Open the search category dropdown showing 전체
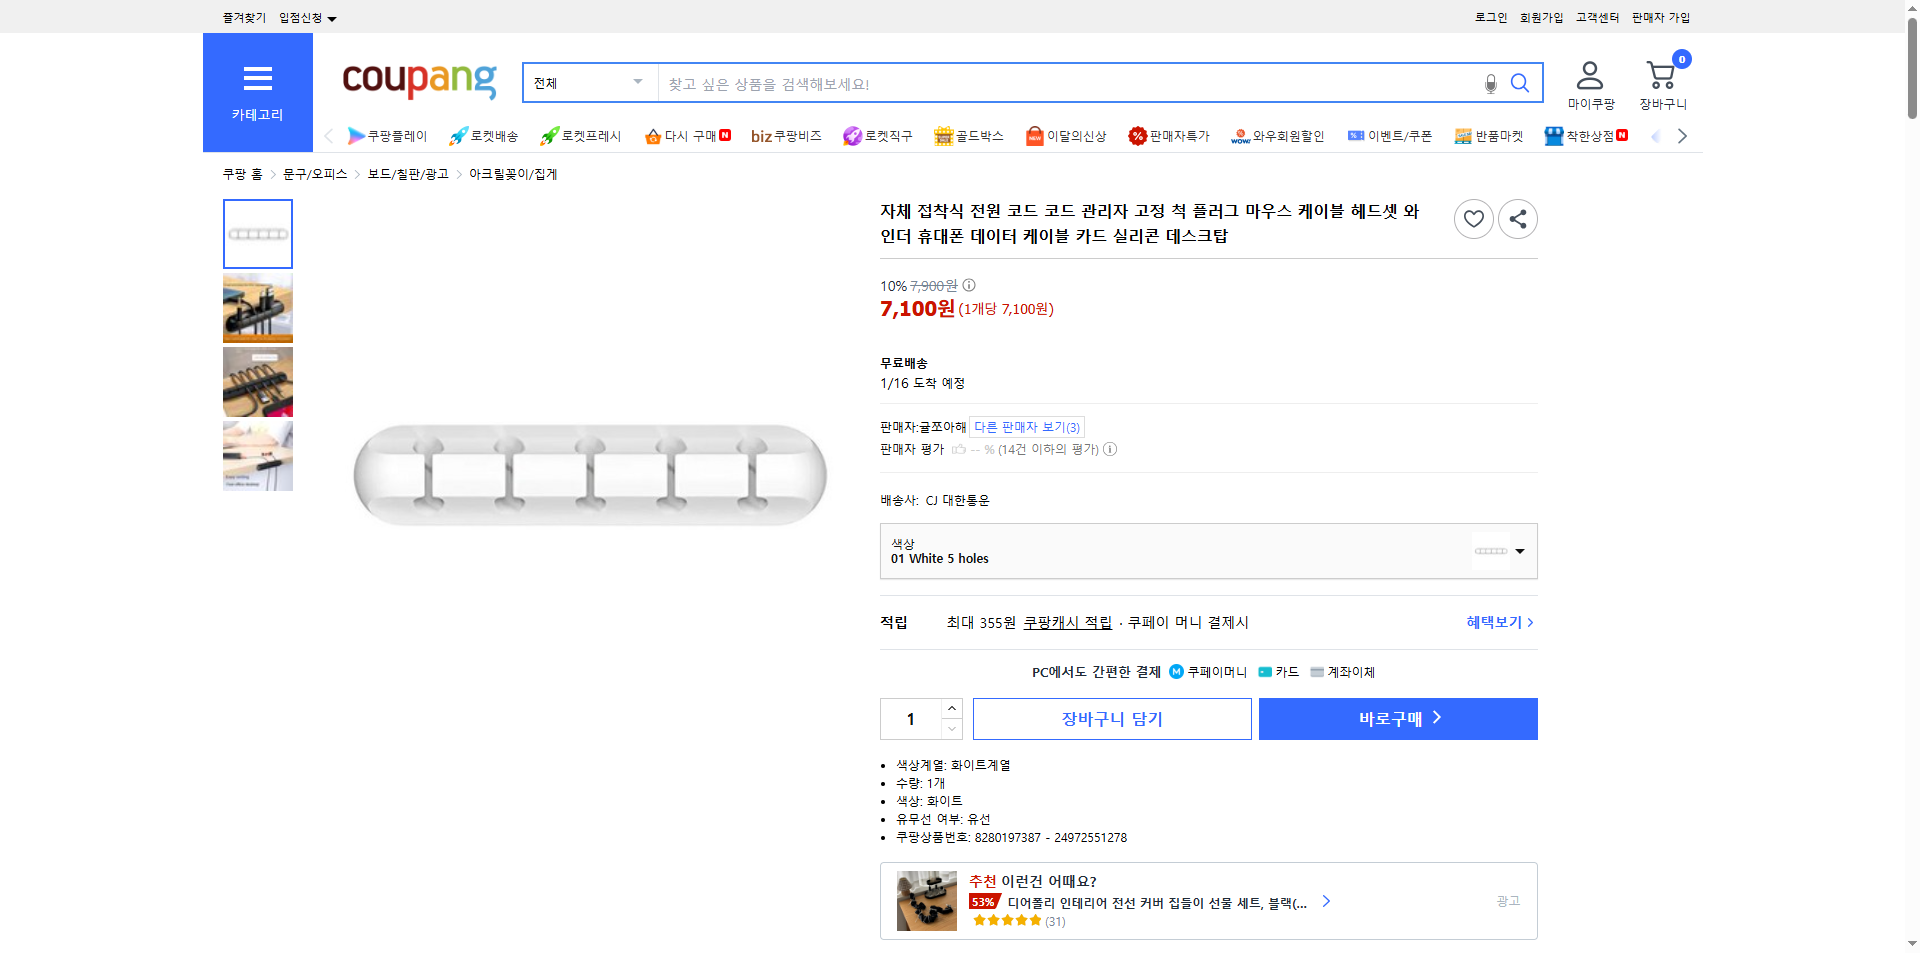Image resolution: width=1920 pixels, height=953 pixels. click(x=588, y=83)
